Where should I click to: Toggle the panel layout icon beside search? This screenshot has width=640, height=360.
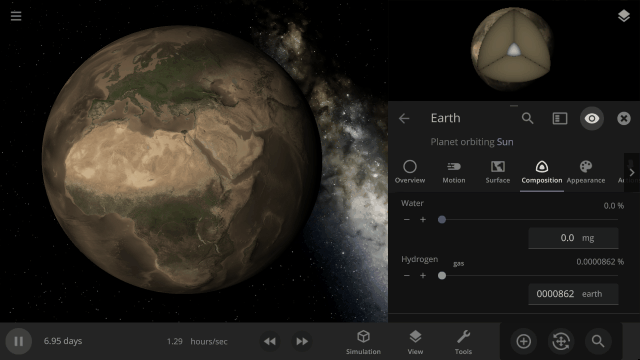pyautogui.click(x=560, y=118)
